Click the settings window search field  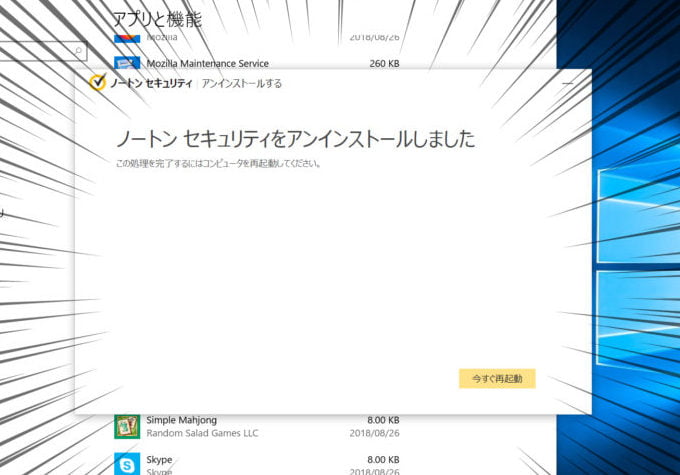[43, 51]
